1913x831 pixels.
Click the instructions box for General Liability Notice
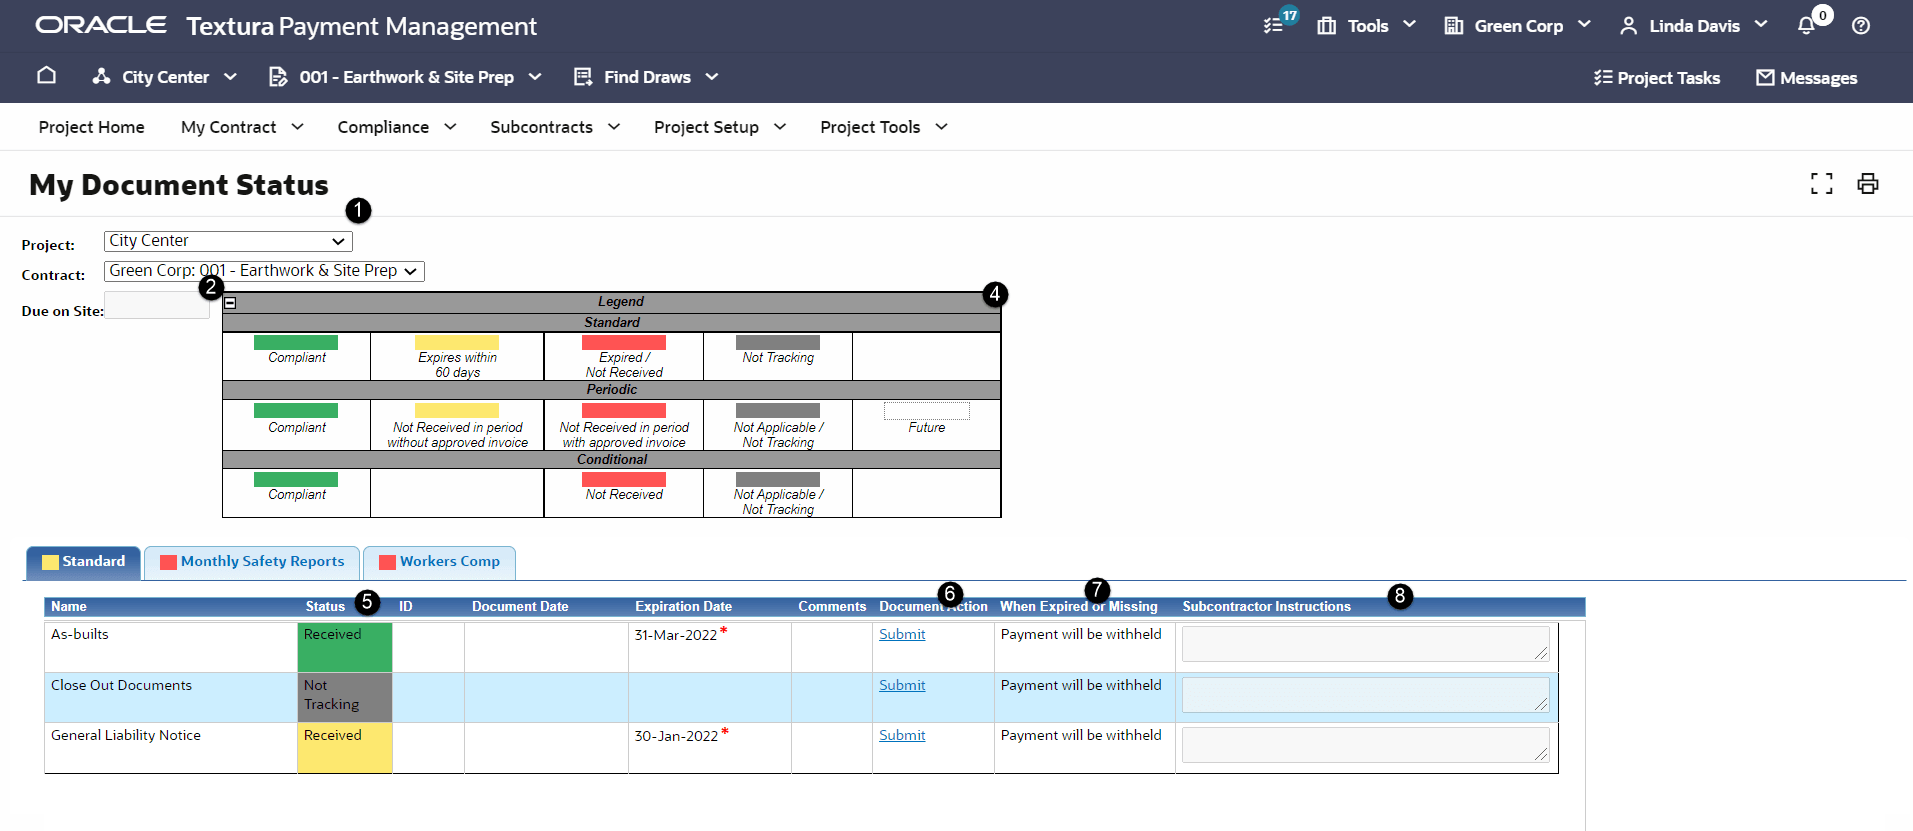pyautogui.click(x=1365, y=744)
